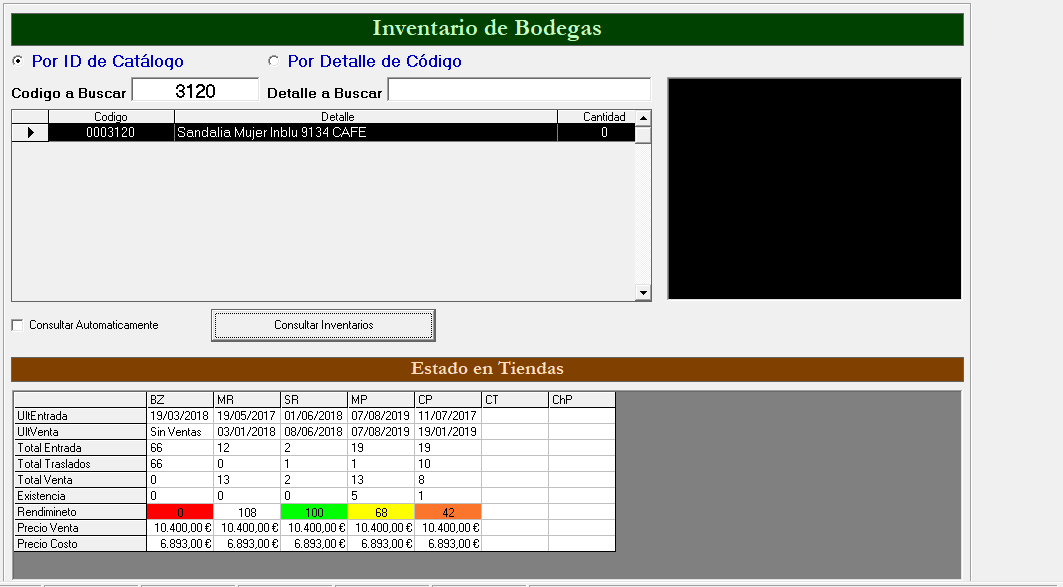Click the black product image preview area
This screenshot has height=587, width=1063.
point(814,188)
